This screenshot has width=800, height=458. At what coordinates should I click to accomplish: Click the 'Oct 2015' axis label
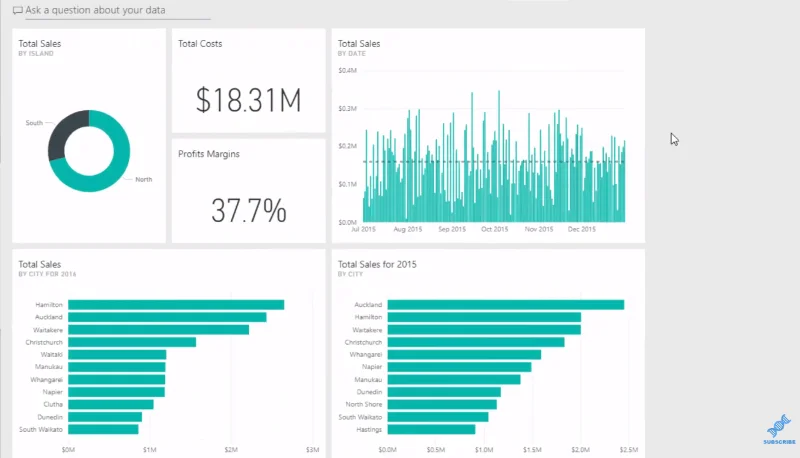(494, 230)
